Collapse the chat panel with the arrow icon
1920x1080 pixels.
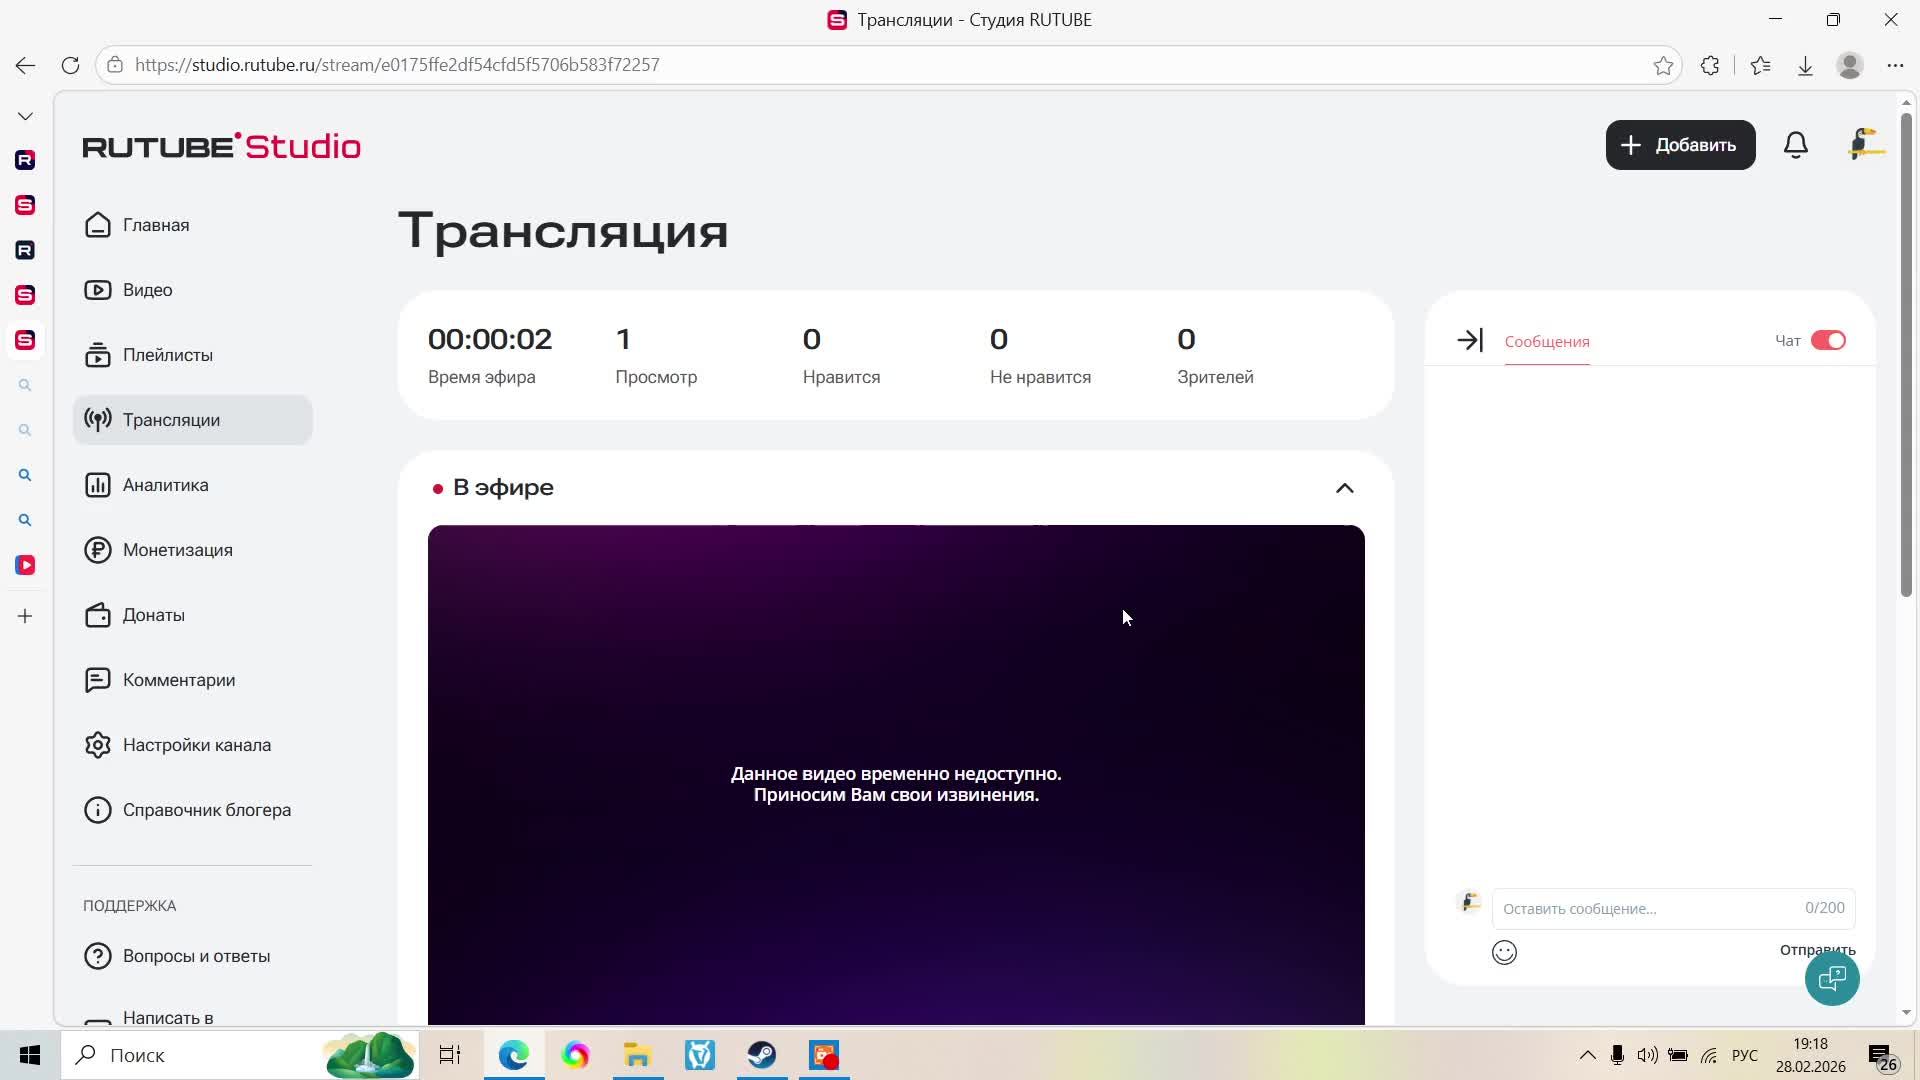click(x=1470, y=341)
